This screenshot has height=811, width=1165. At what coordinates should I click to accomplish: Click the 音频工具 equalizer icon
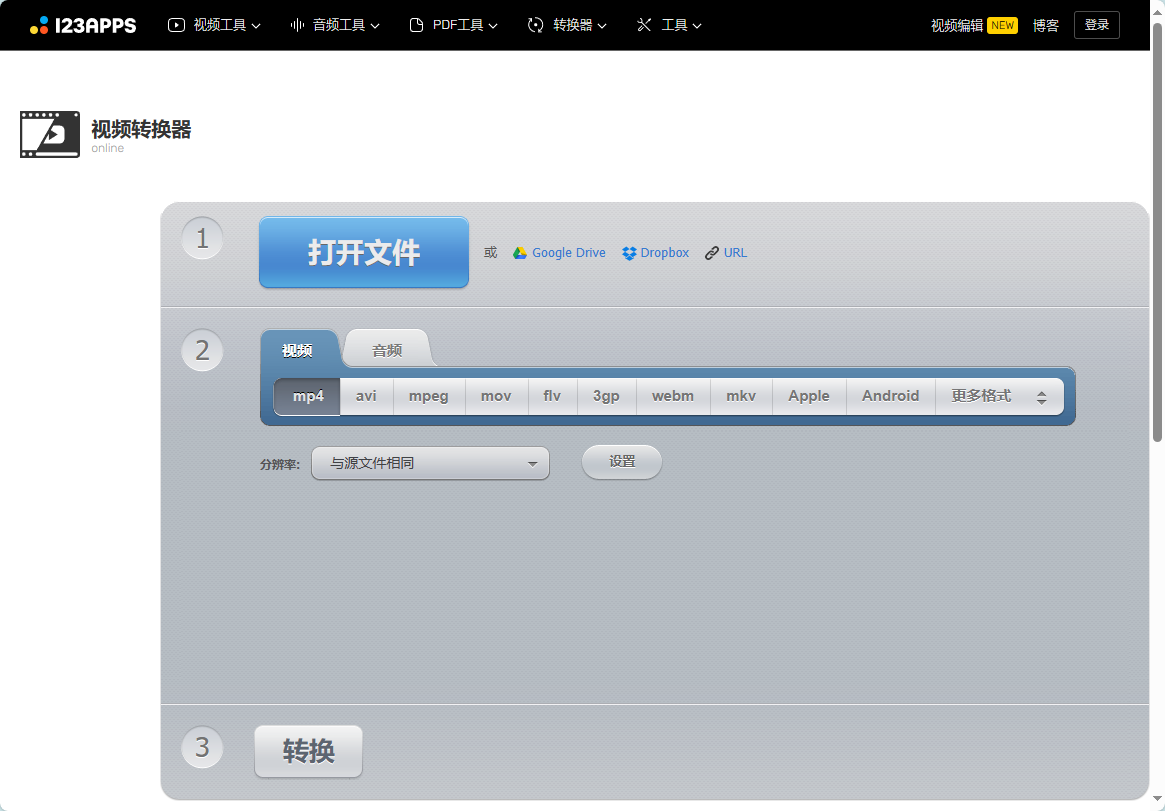pyautogui.click(x=296, y=25)
